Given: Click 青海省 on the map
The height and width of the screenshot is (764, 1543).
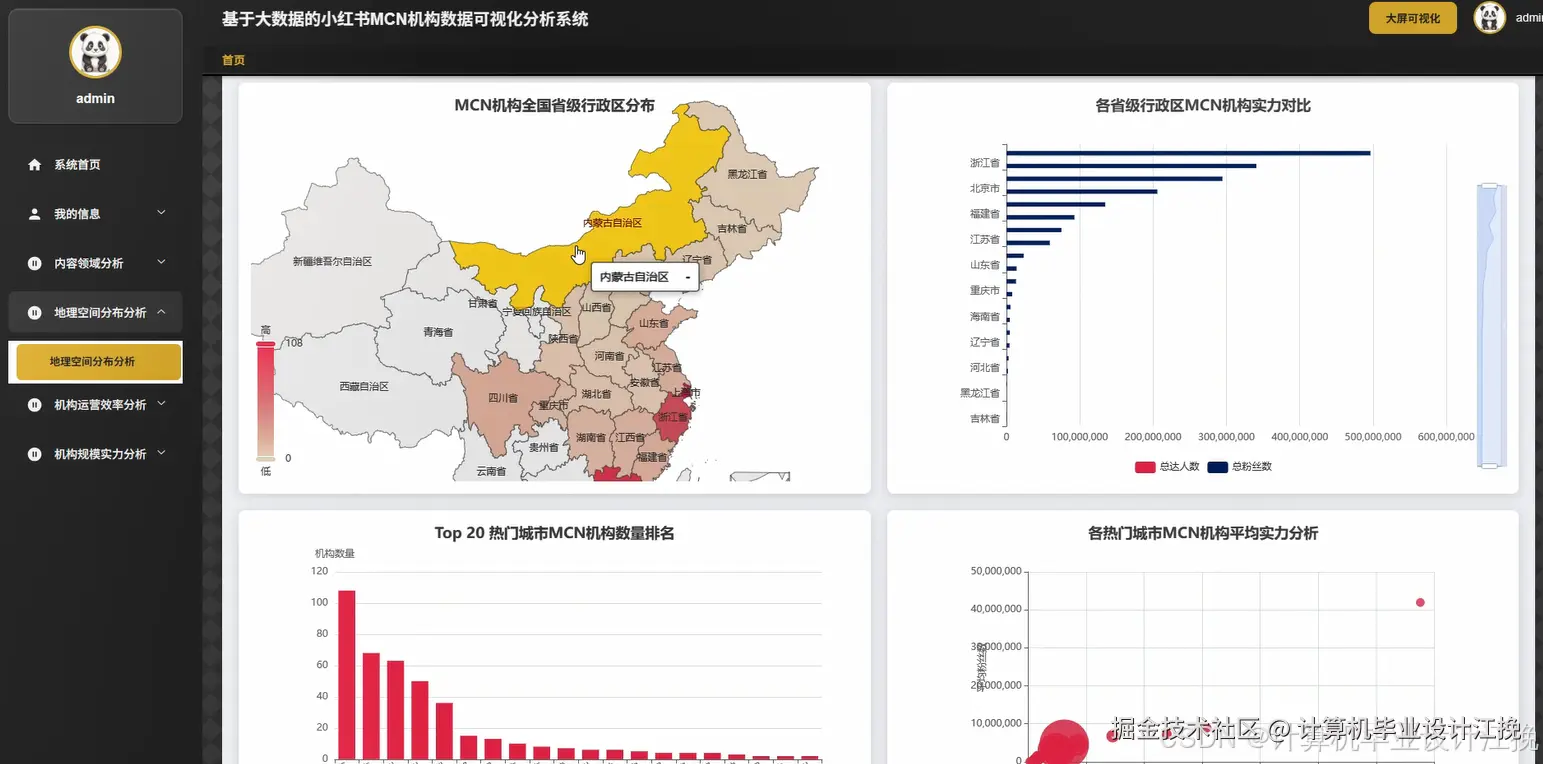Looking at the screenshot, I should pyautogui.click(x=438, y=332).
